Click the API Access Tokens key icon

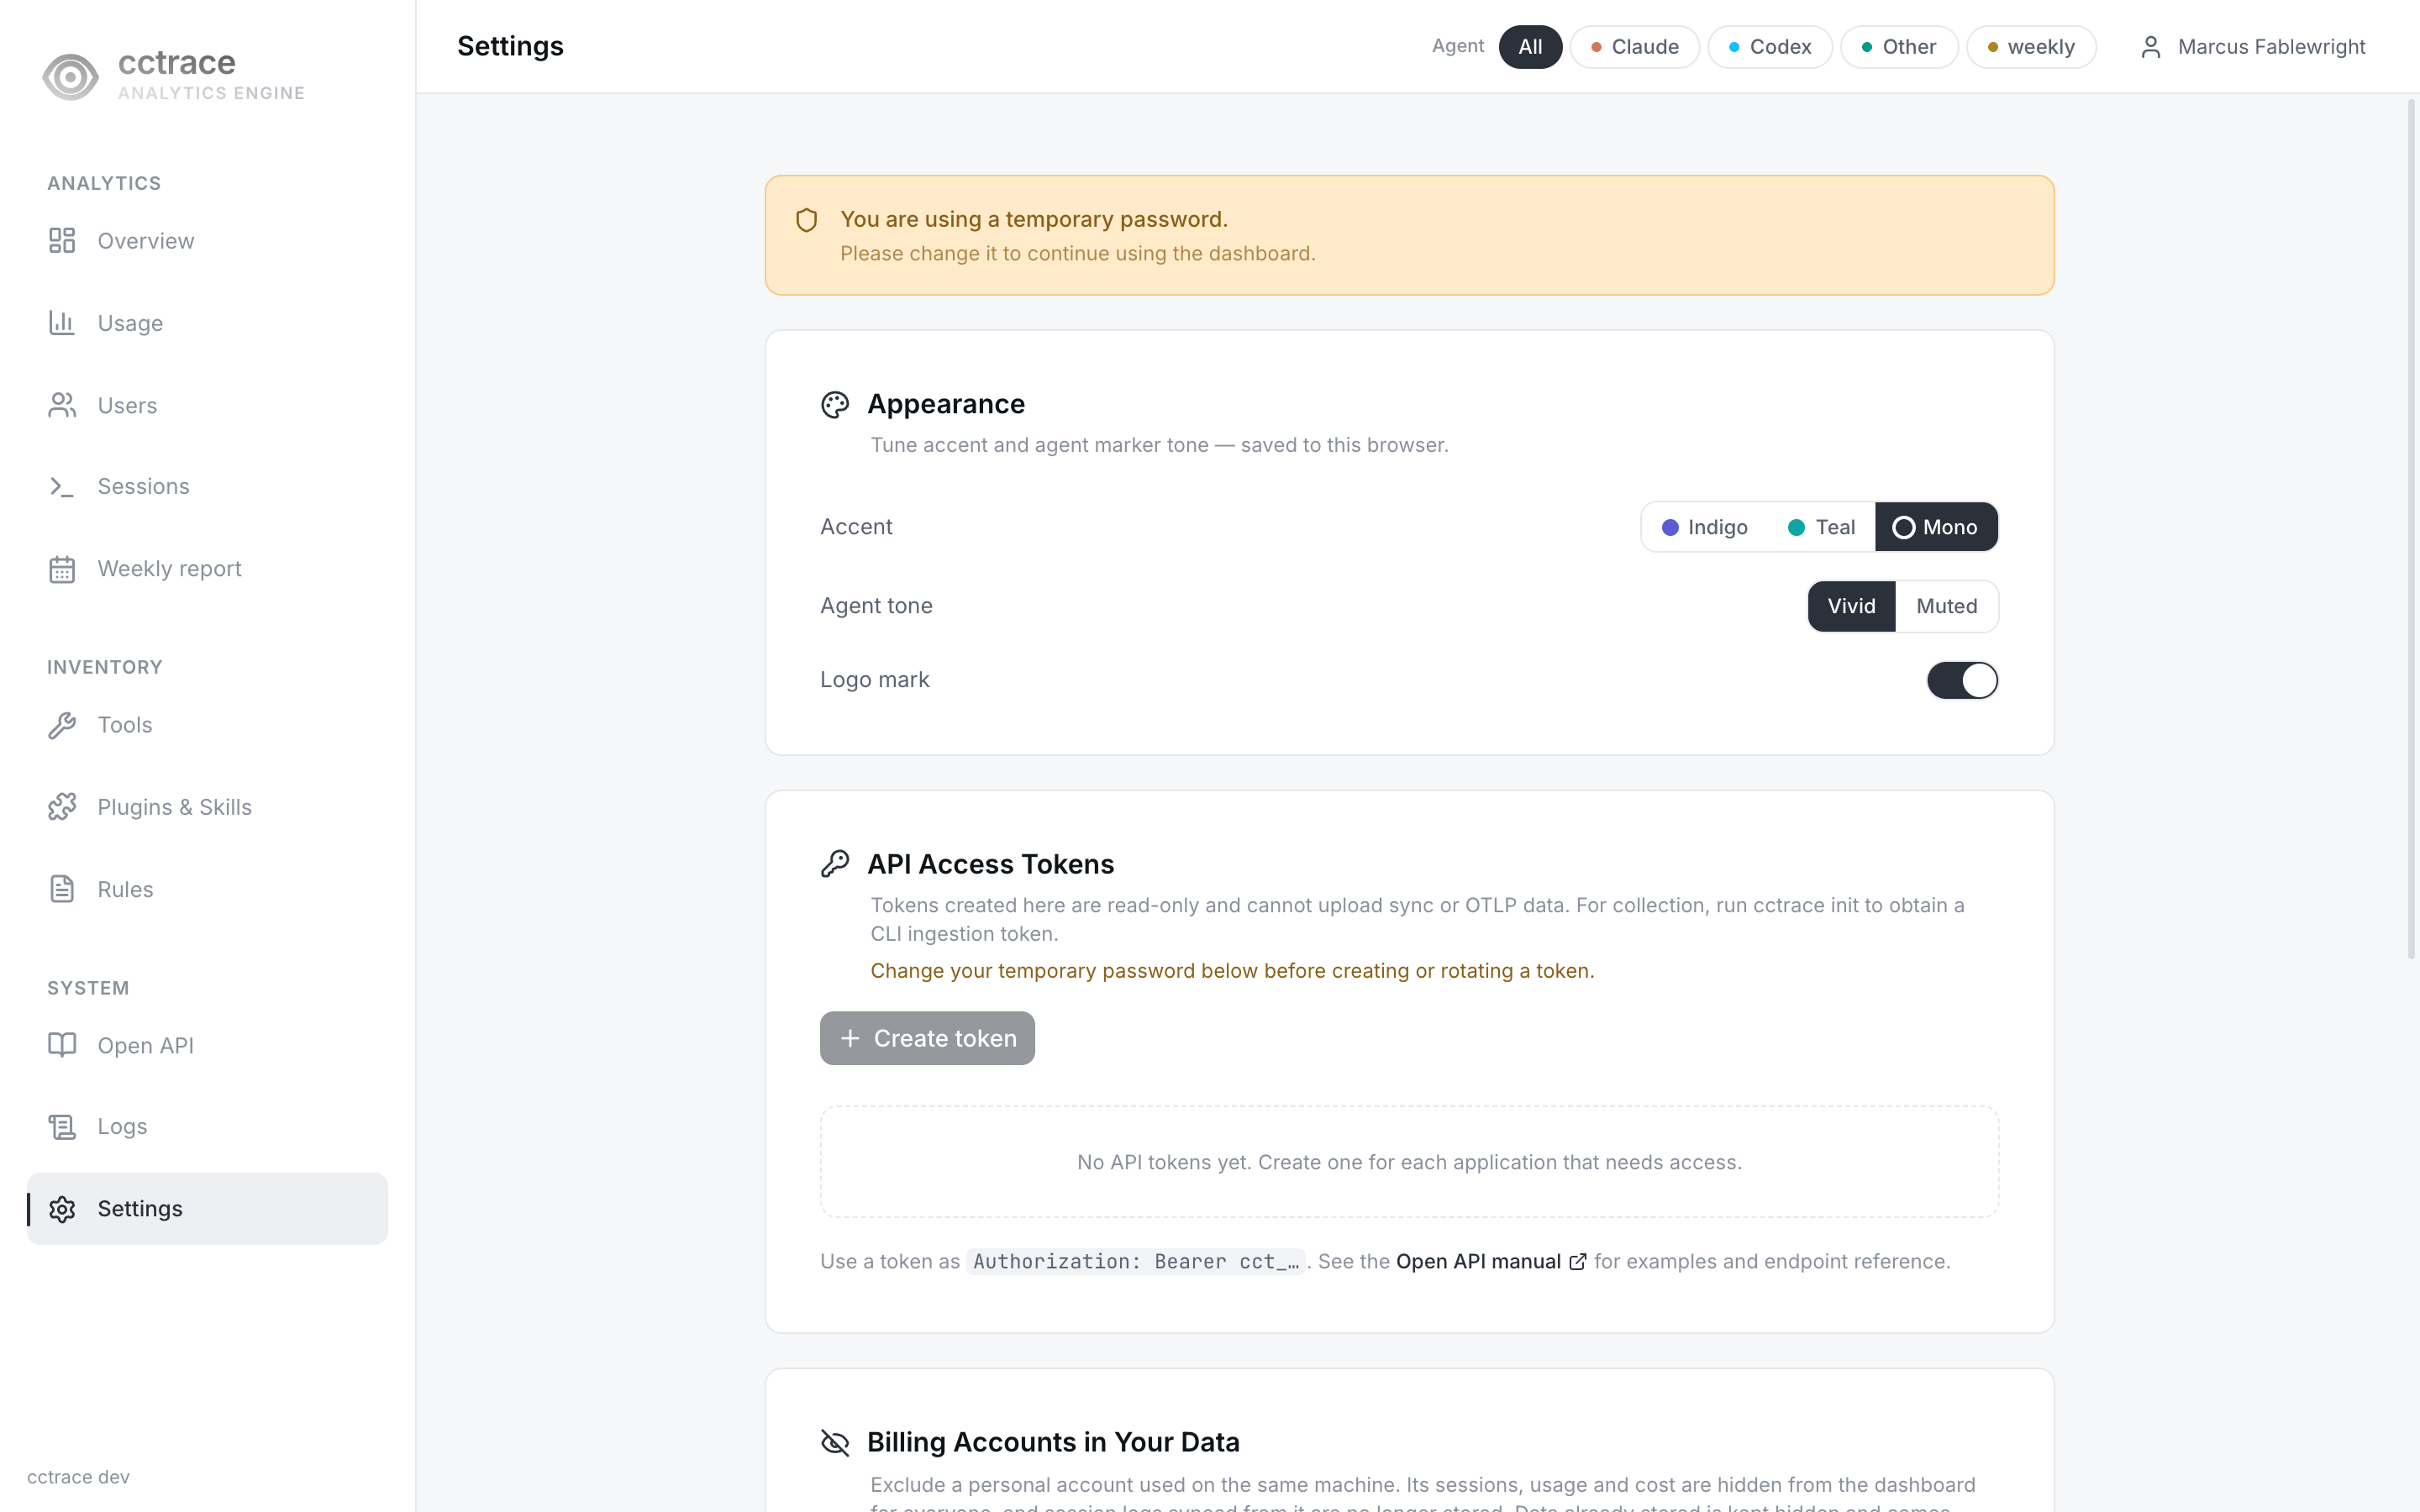pyautogui.click(x=835, y=864)
